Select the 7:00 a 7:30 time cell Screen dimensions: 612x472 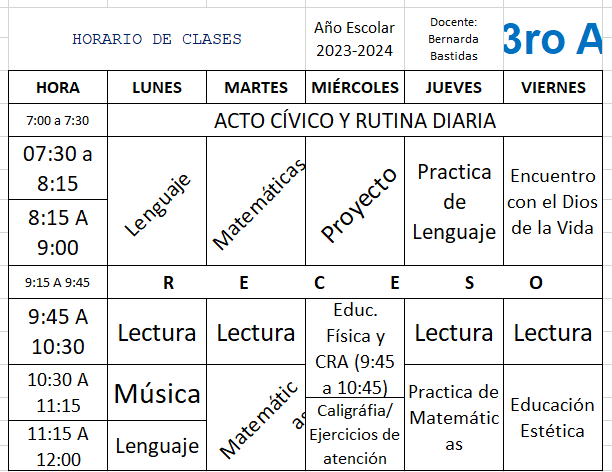tap(57, 121)
